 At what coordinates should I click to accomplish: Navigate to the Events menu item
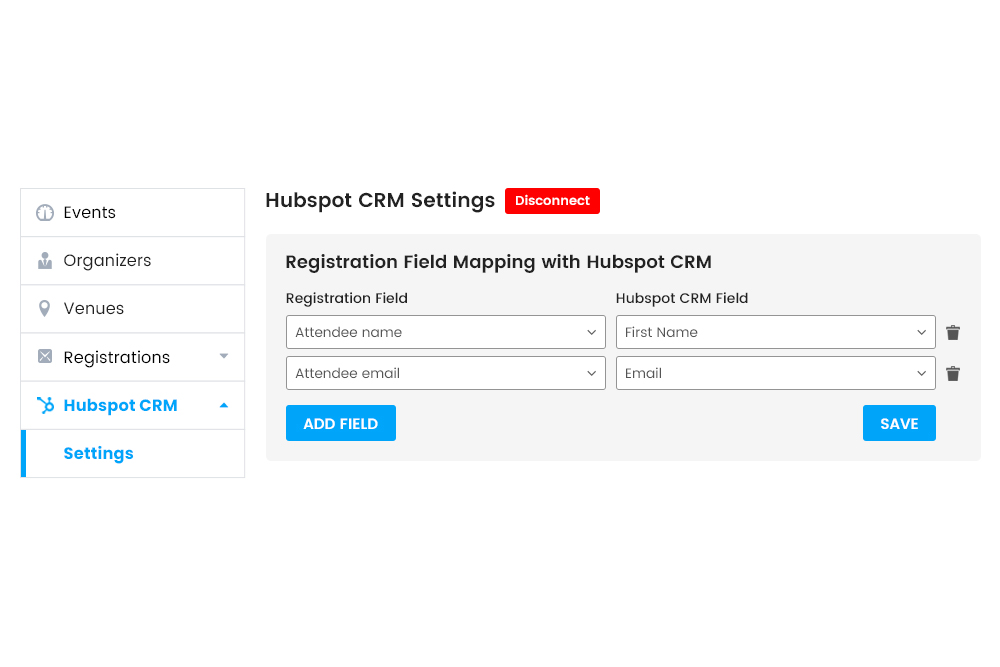[91, 212]
